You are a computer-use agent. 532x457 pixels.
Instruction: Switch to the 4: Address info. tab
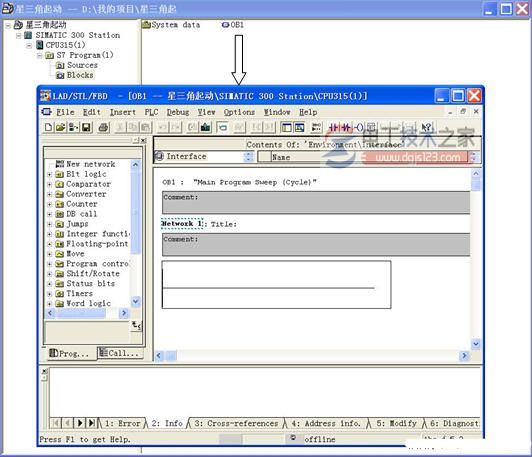click(x=326, y=423)
